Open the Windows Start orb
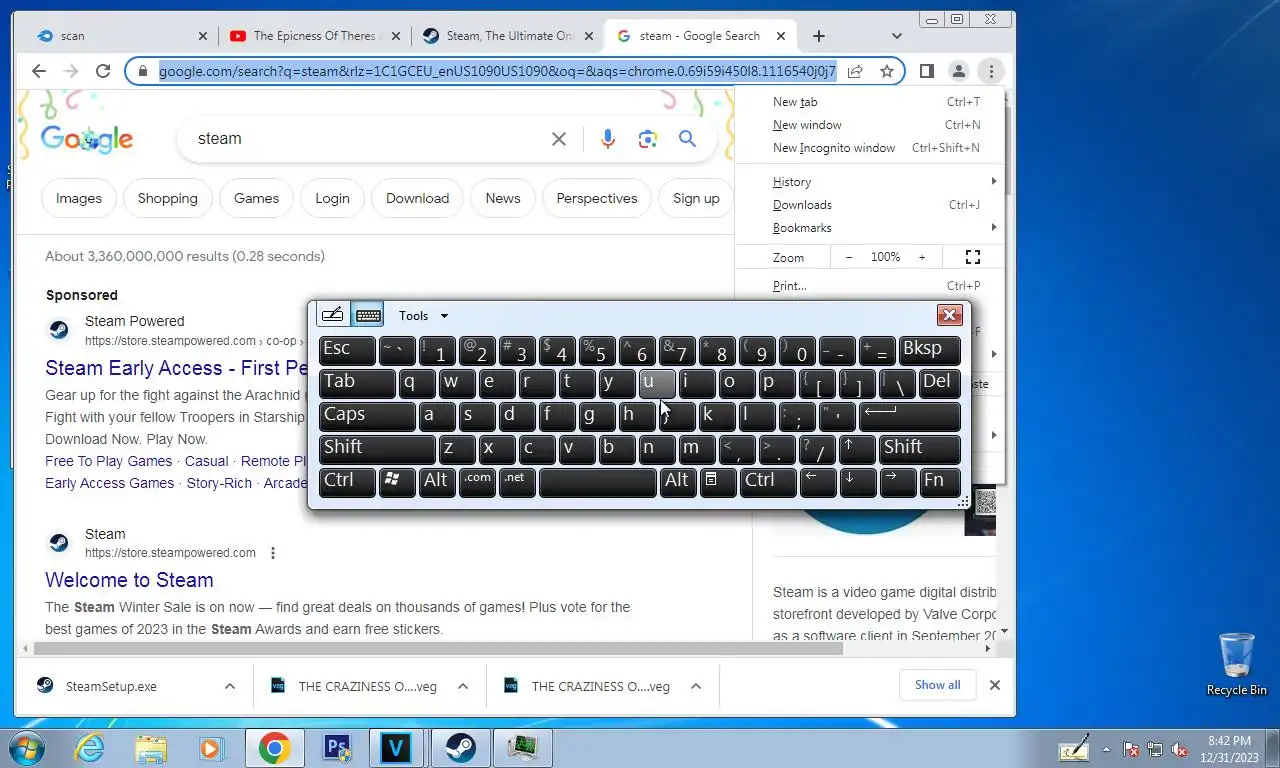 (x=26, y=748)
